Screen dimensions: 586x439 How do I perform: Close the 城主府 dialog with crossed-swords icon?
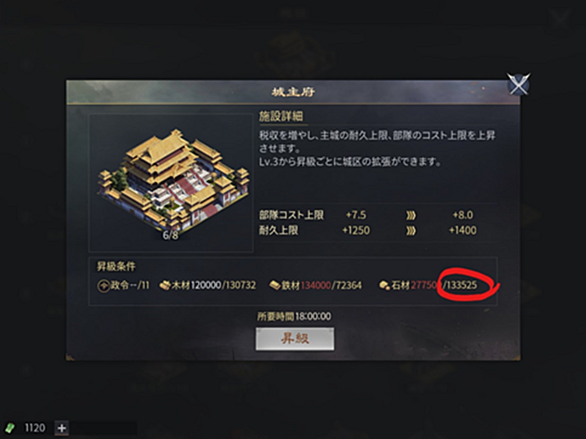tap(518, 84)
